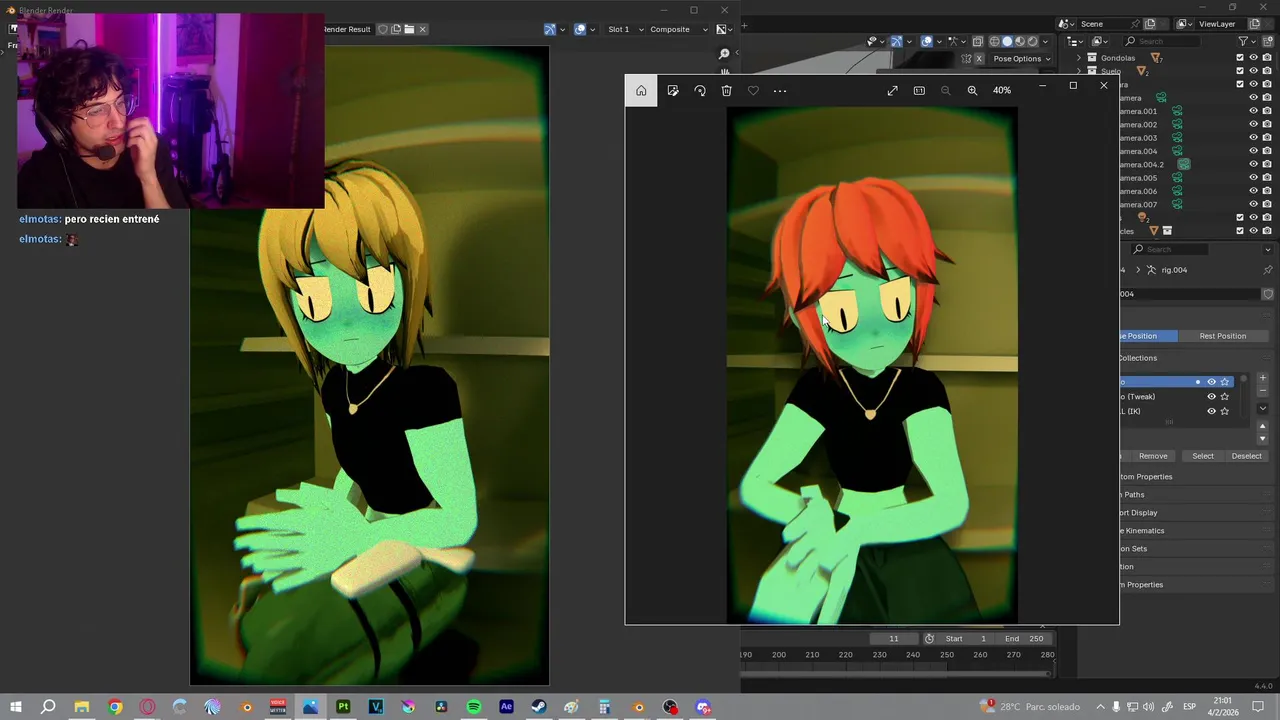Hide Camera.001 in viewport via eye

tap(1253, 111)
